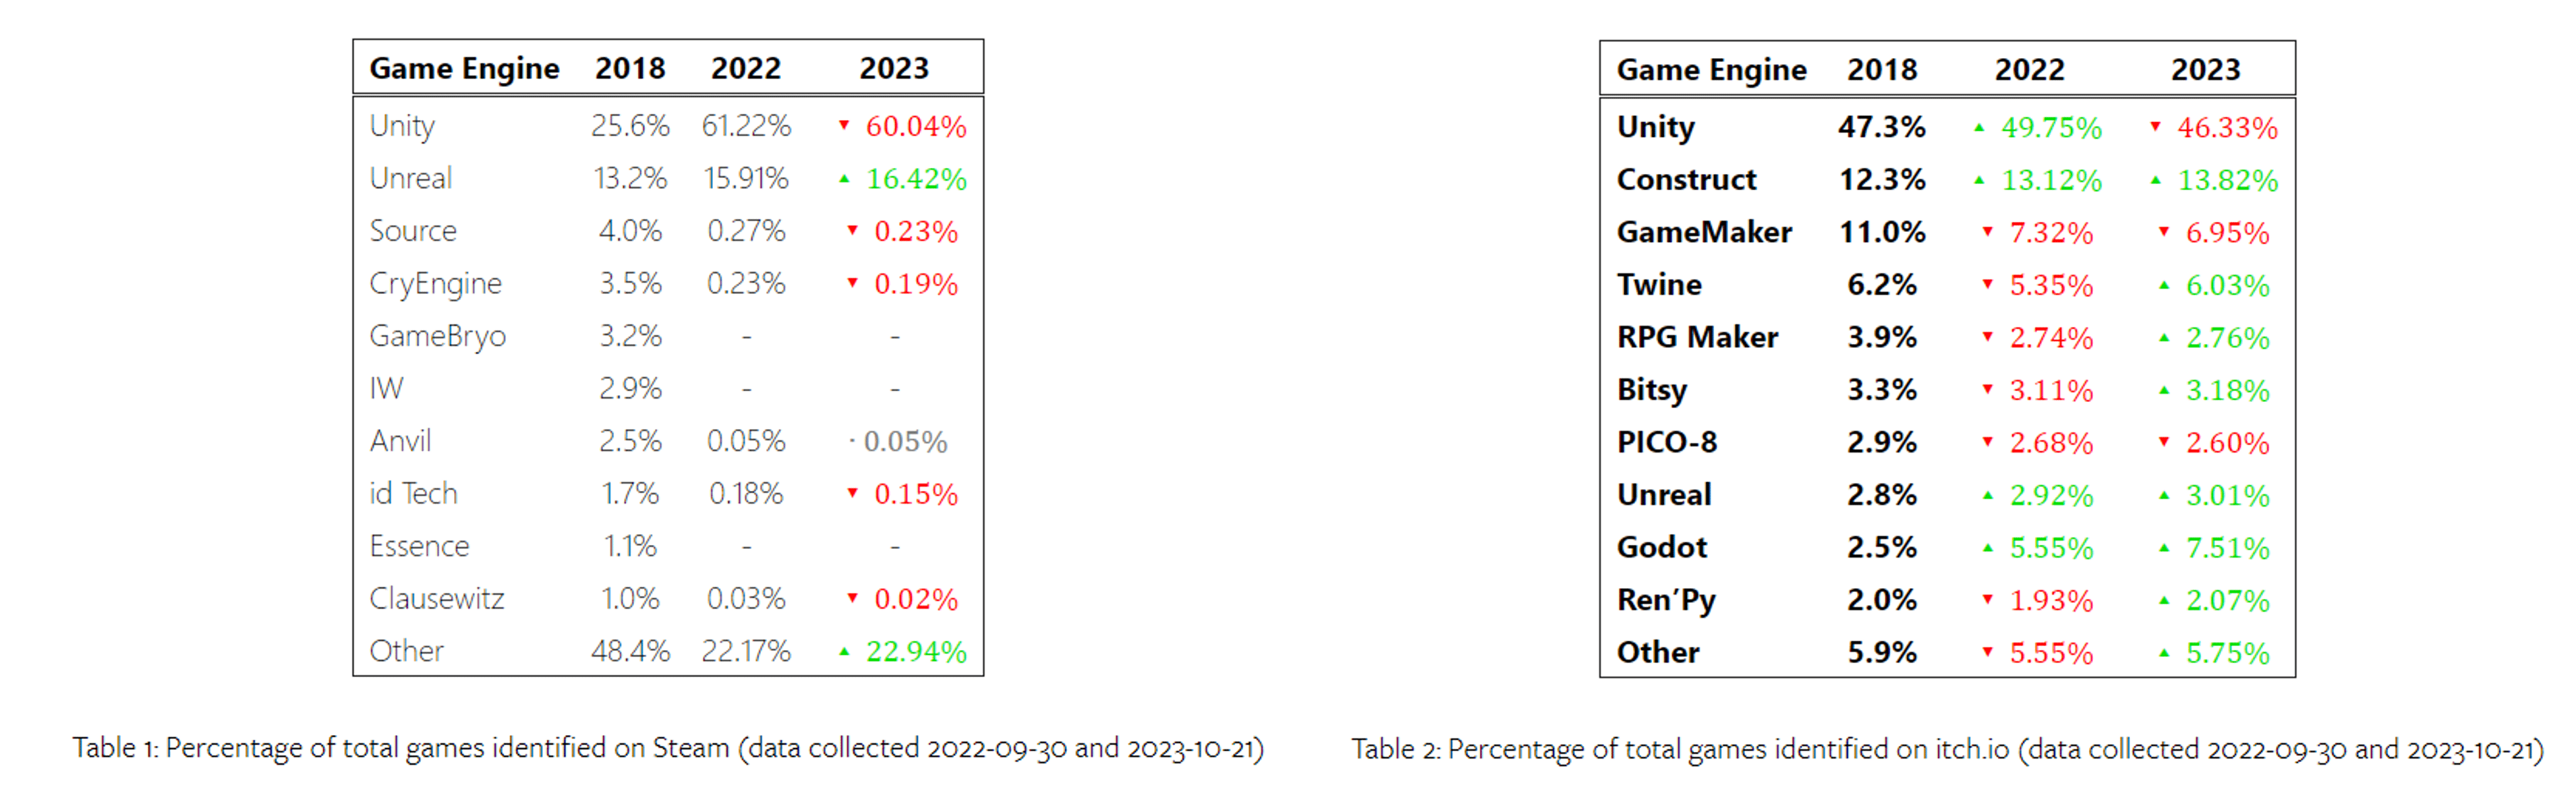Click the gray Anvil 0.05% 2023 value
This screenshot has width=2576, height=785.
[x=905, y=441]
